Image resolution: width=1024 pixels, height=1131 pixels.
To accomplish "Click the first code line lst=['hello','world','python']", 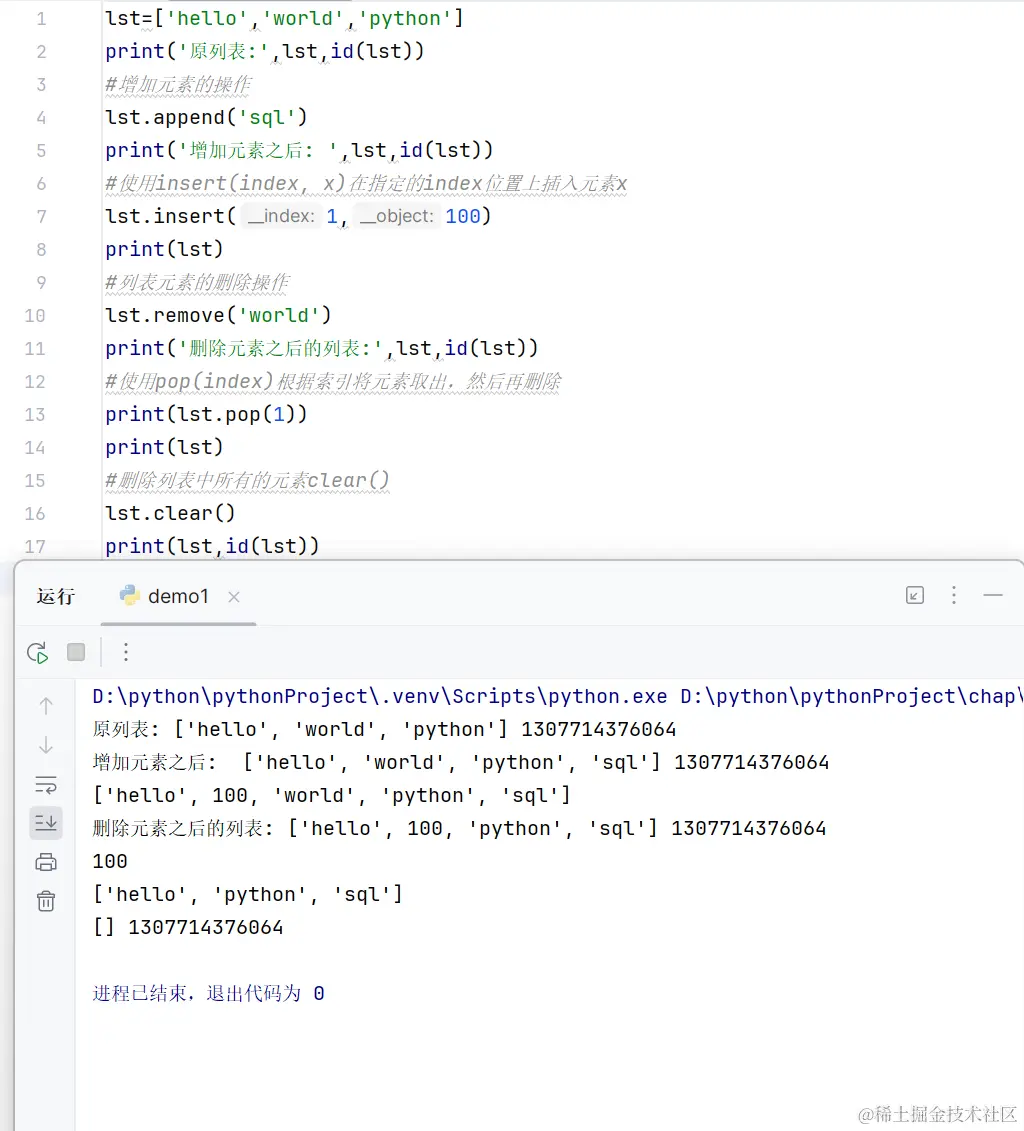I will 284,19.
